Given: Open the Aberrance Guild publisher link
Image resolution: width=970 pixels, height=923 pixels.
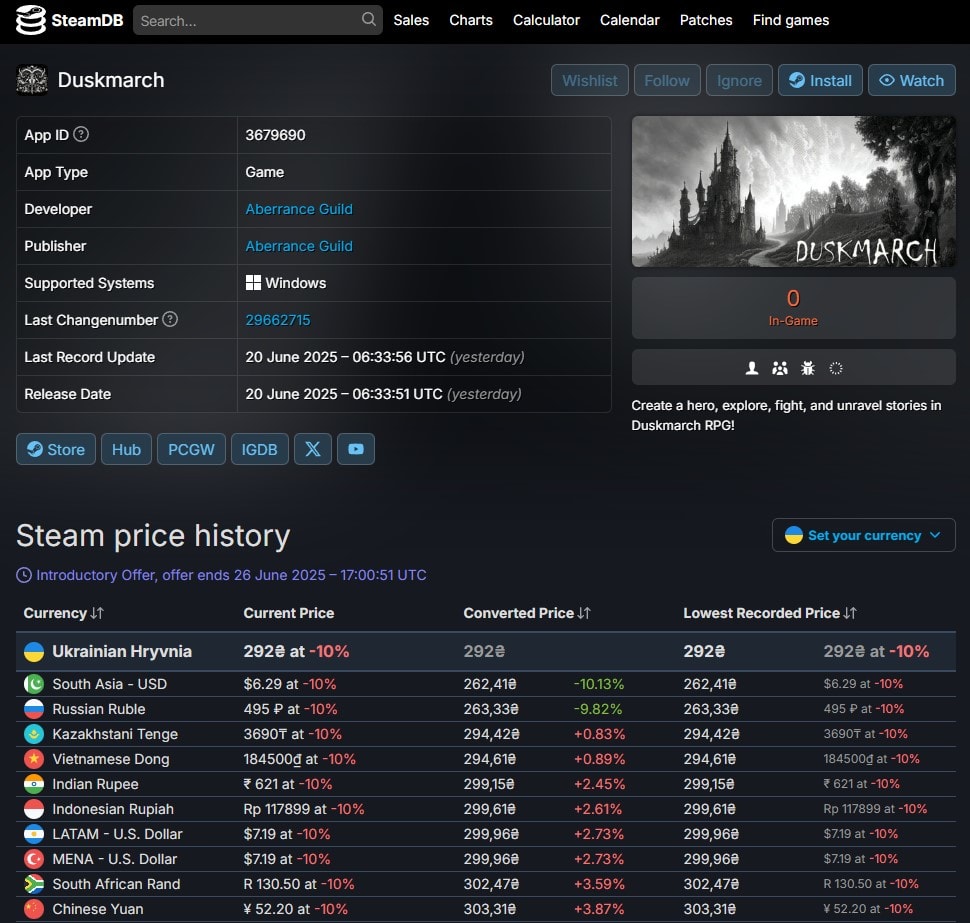Looking at the screenshot, I should [x=299, y=246].
